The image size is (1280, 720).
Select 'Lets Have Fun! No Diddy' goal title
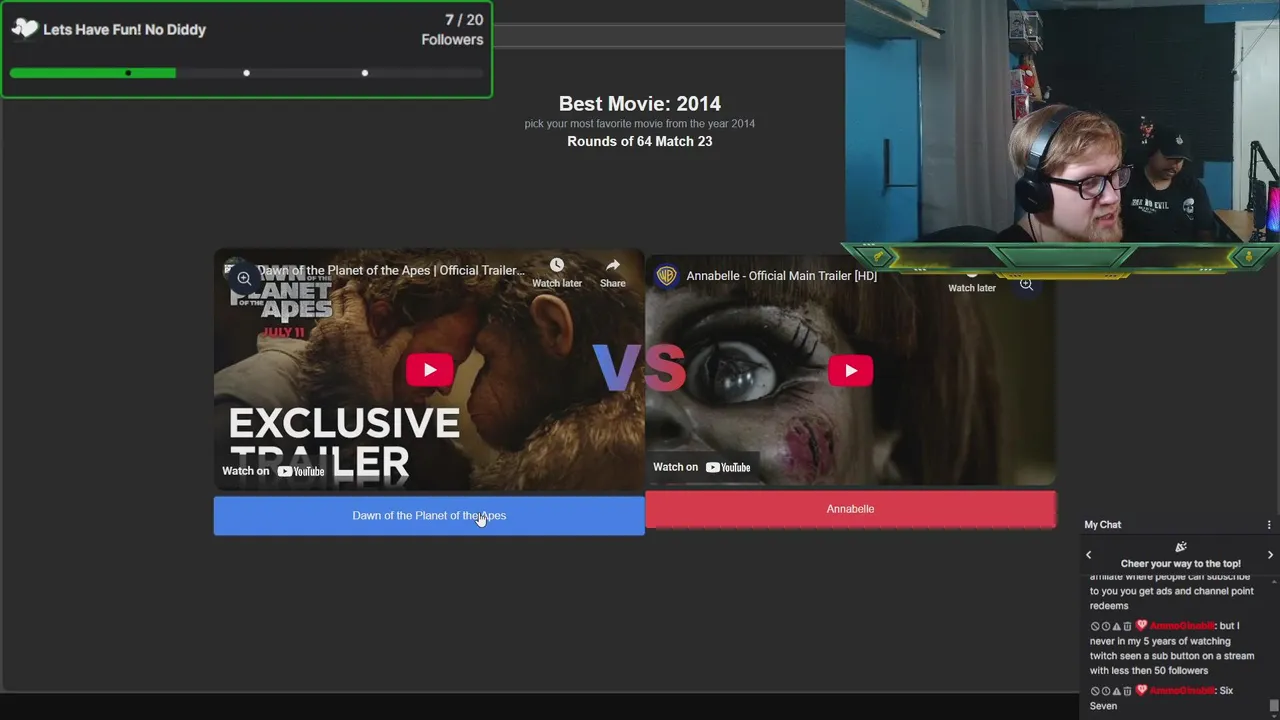(125, 30)
